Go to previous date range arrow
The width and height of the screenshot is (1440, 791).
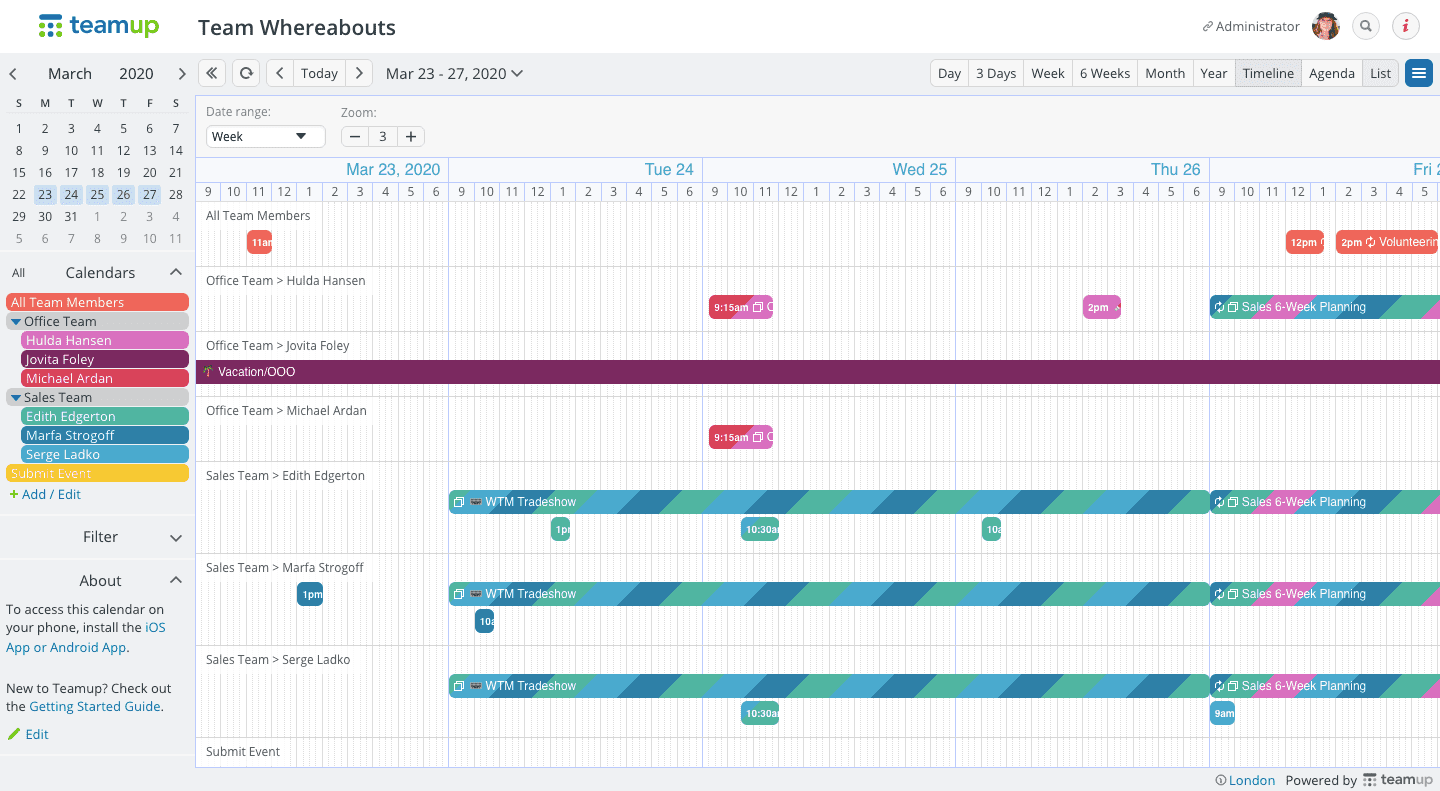pos(280,73)
